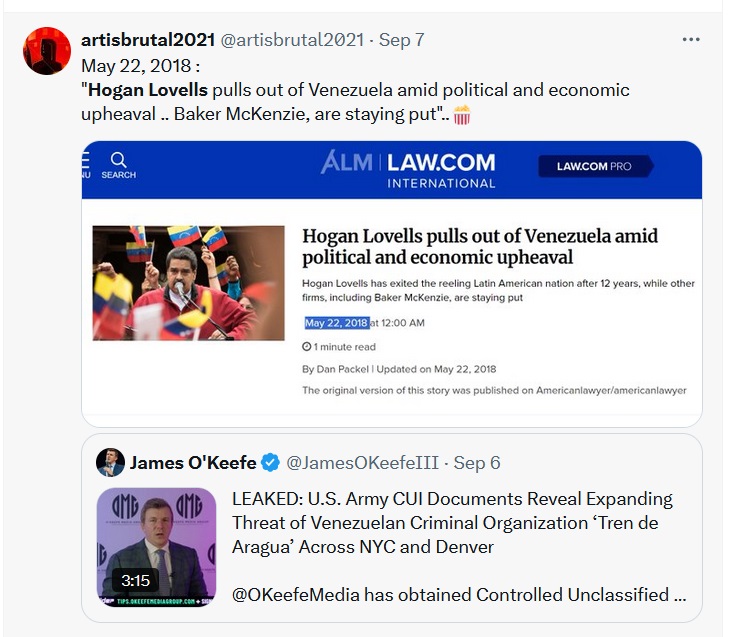Click the clock icon beside 1 minute read
This screenshot has width=735, height=637.
(x=307, y=347)
